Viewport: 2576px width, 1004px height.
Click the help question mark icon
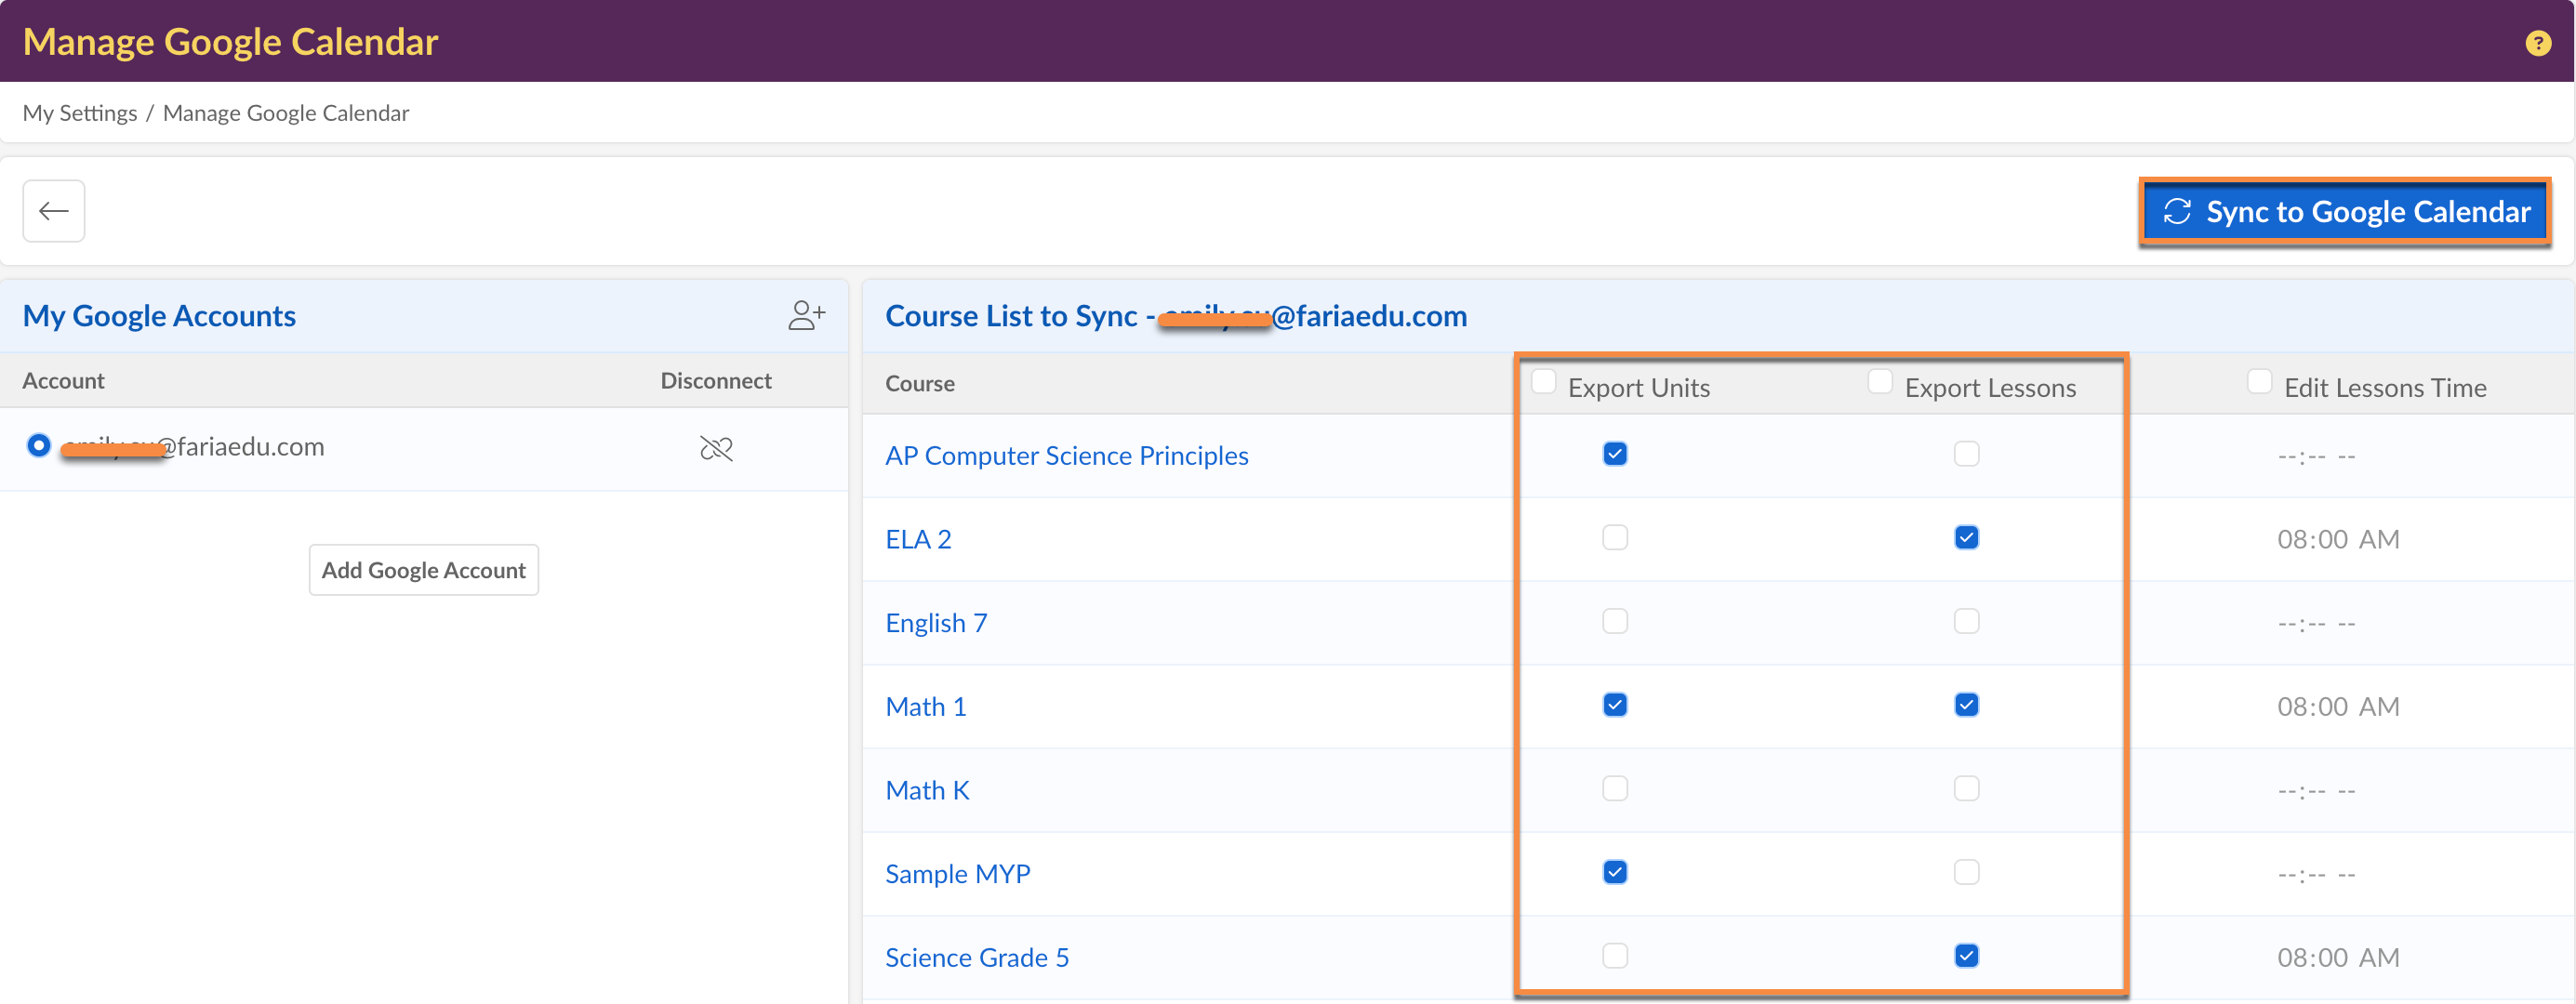(2537, 43)
